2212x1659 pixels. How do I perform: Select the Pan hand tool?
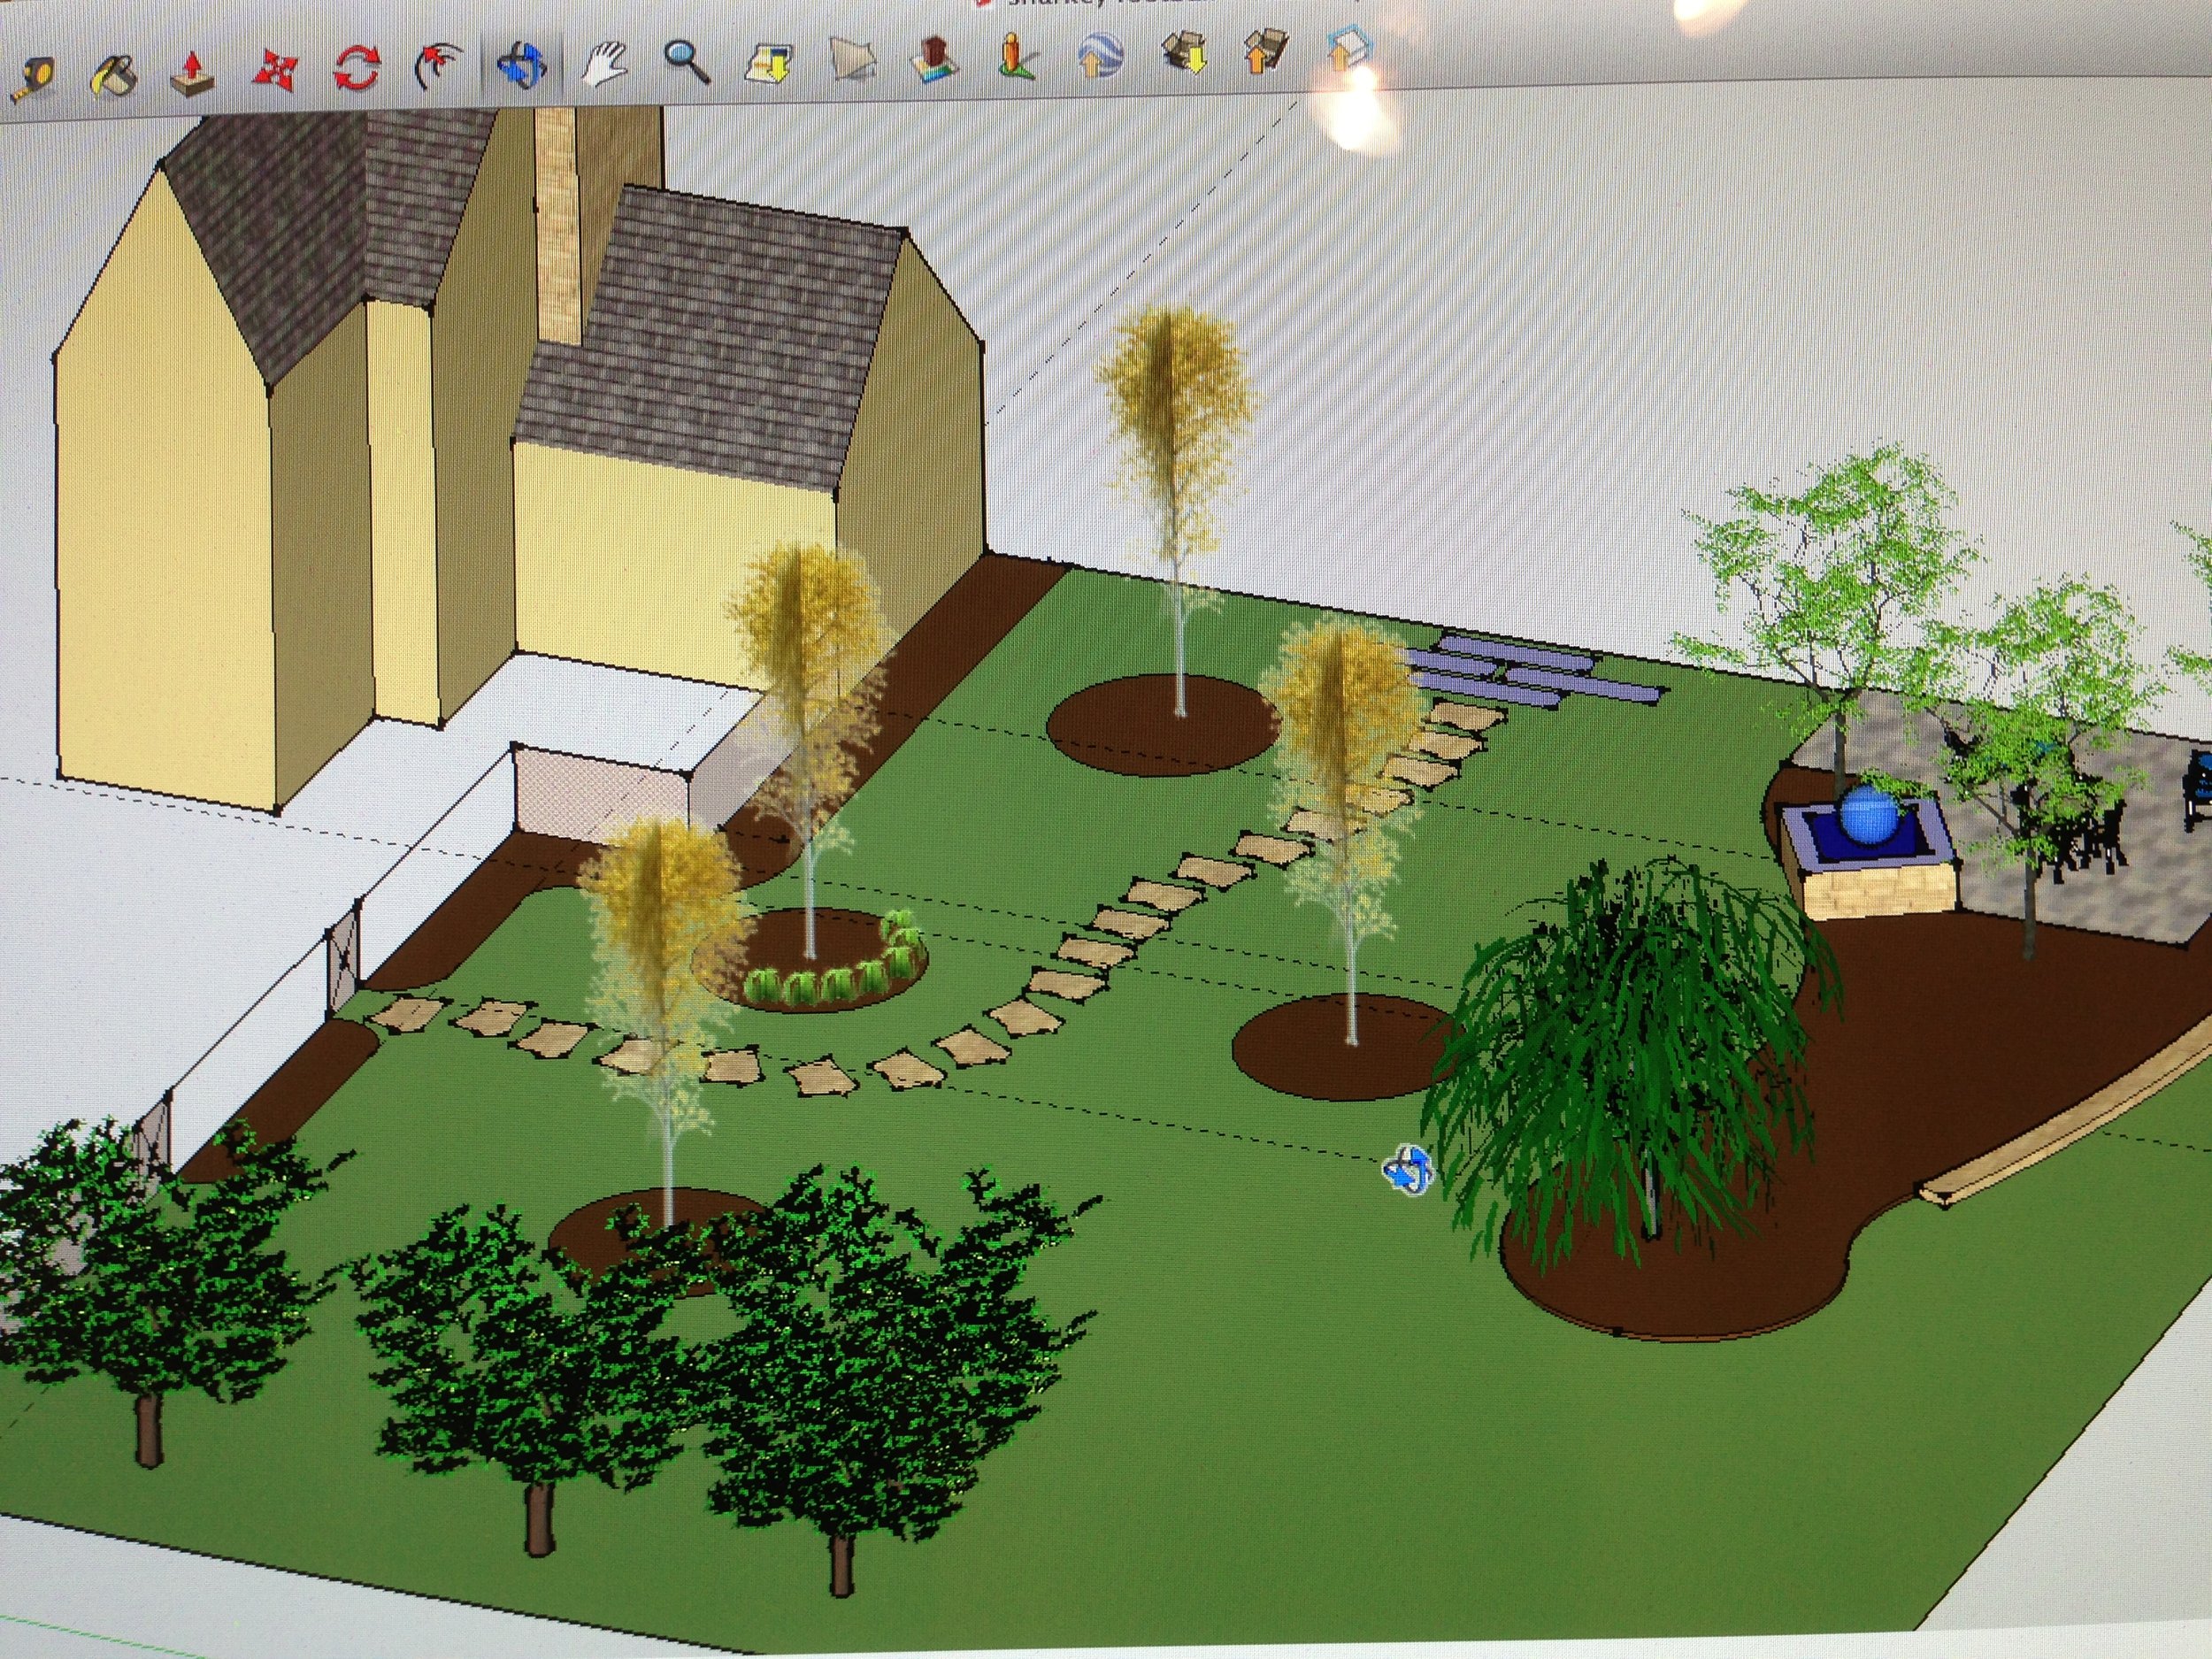pyautogui.click(x=603, y=63)
